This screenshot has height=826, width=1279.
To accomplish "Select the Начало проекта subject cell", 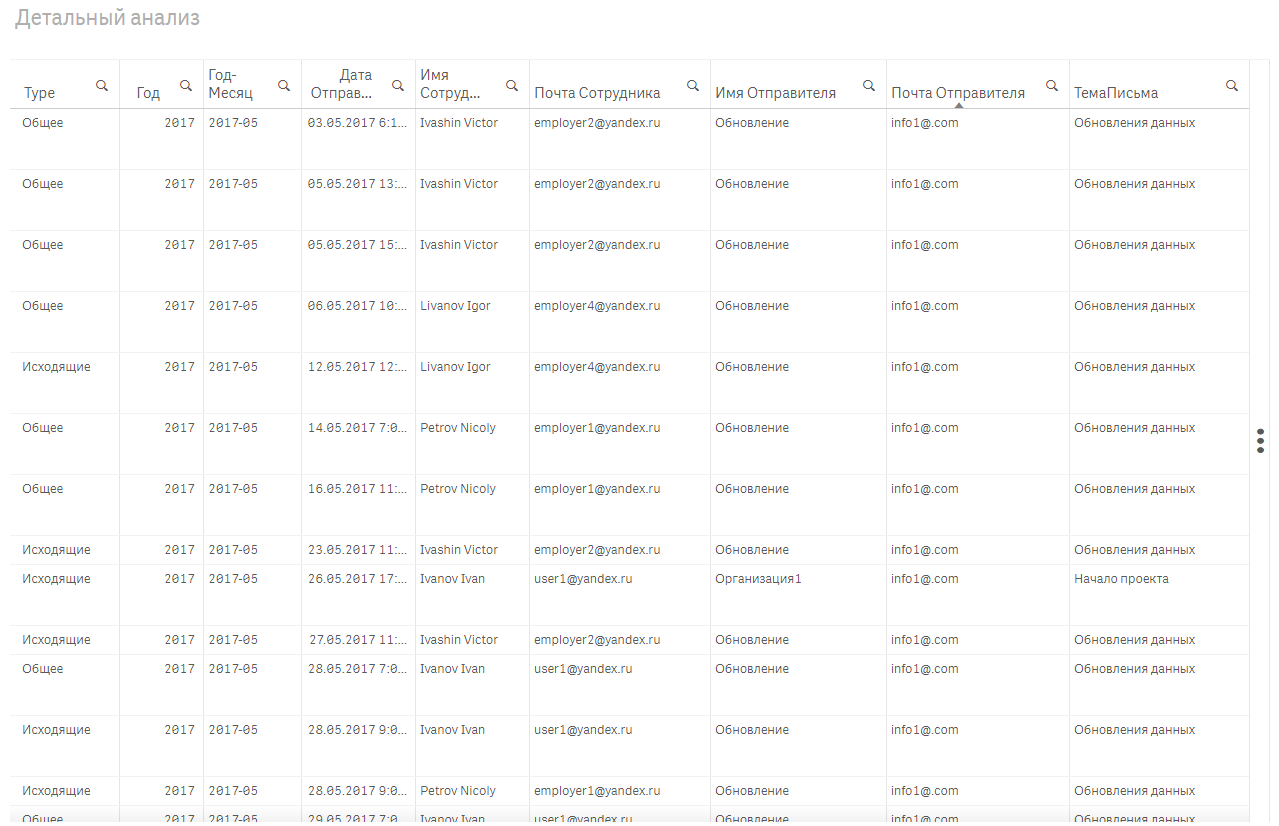I will click(1121, 579).
